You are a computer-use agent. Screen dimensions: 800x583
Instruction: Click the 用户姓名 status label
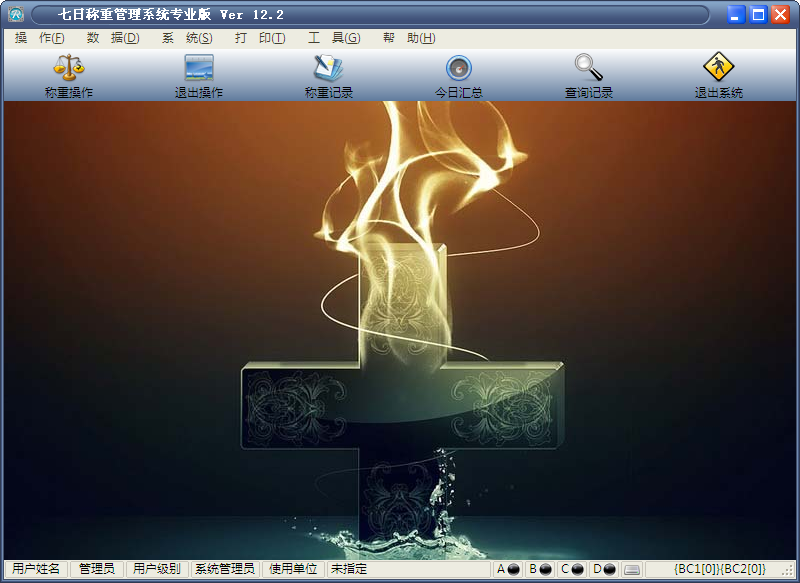coord(36,569)
